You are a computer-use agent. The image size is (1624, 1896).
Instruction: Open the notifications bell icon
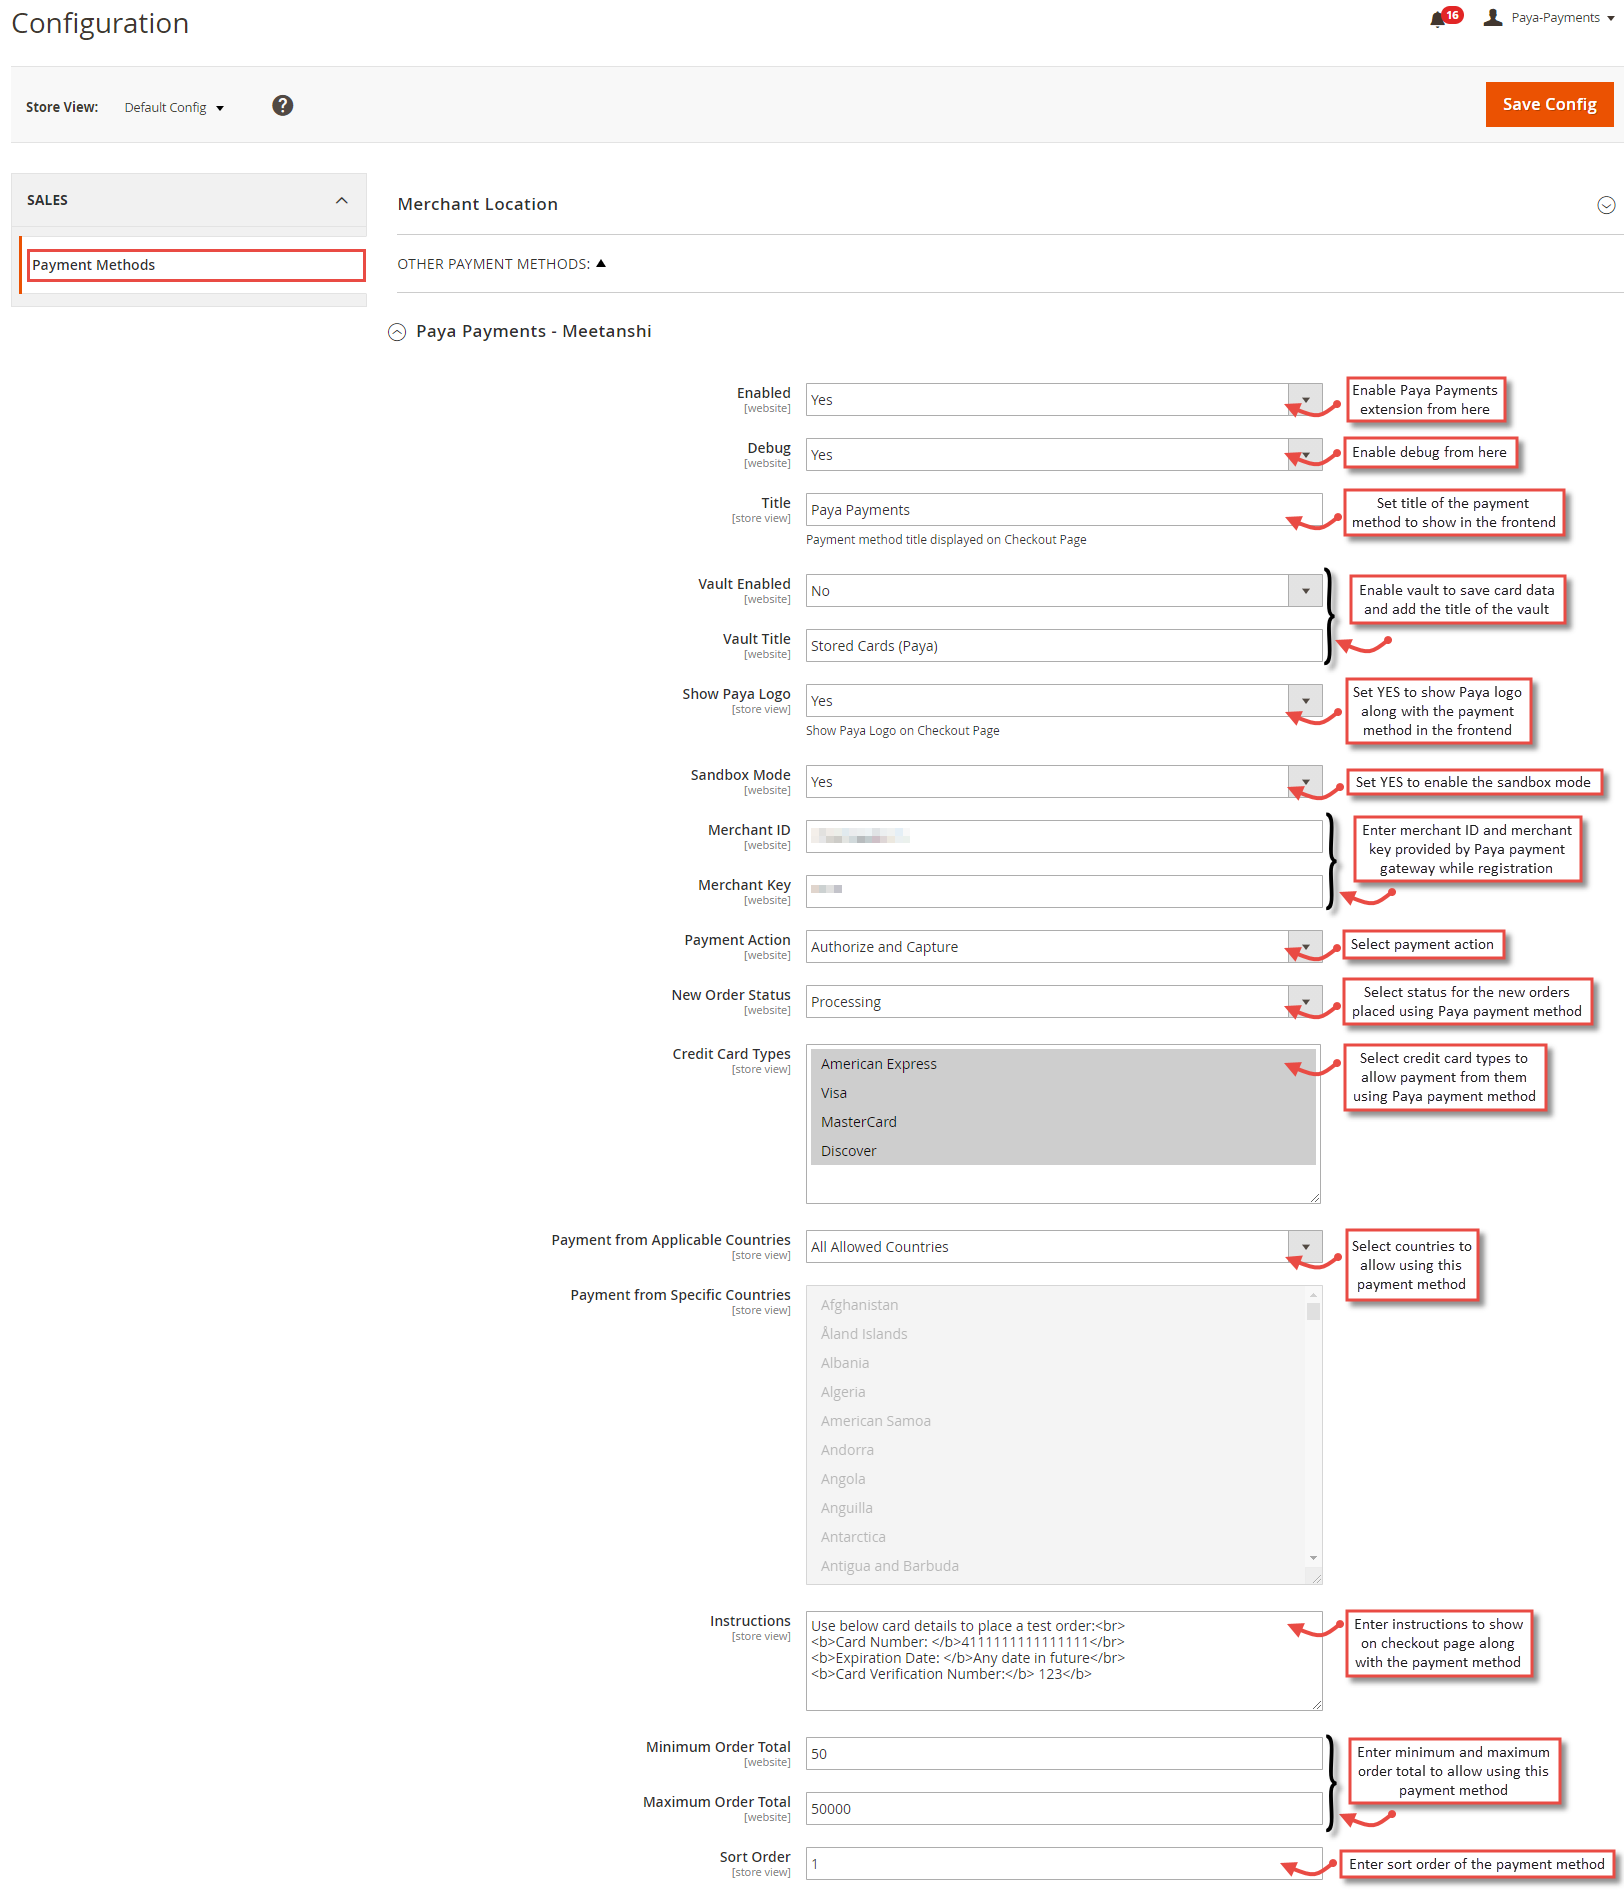tap(1438, 19)
